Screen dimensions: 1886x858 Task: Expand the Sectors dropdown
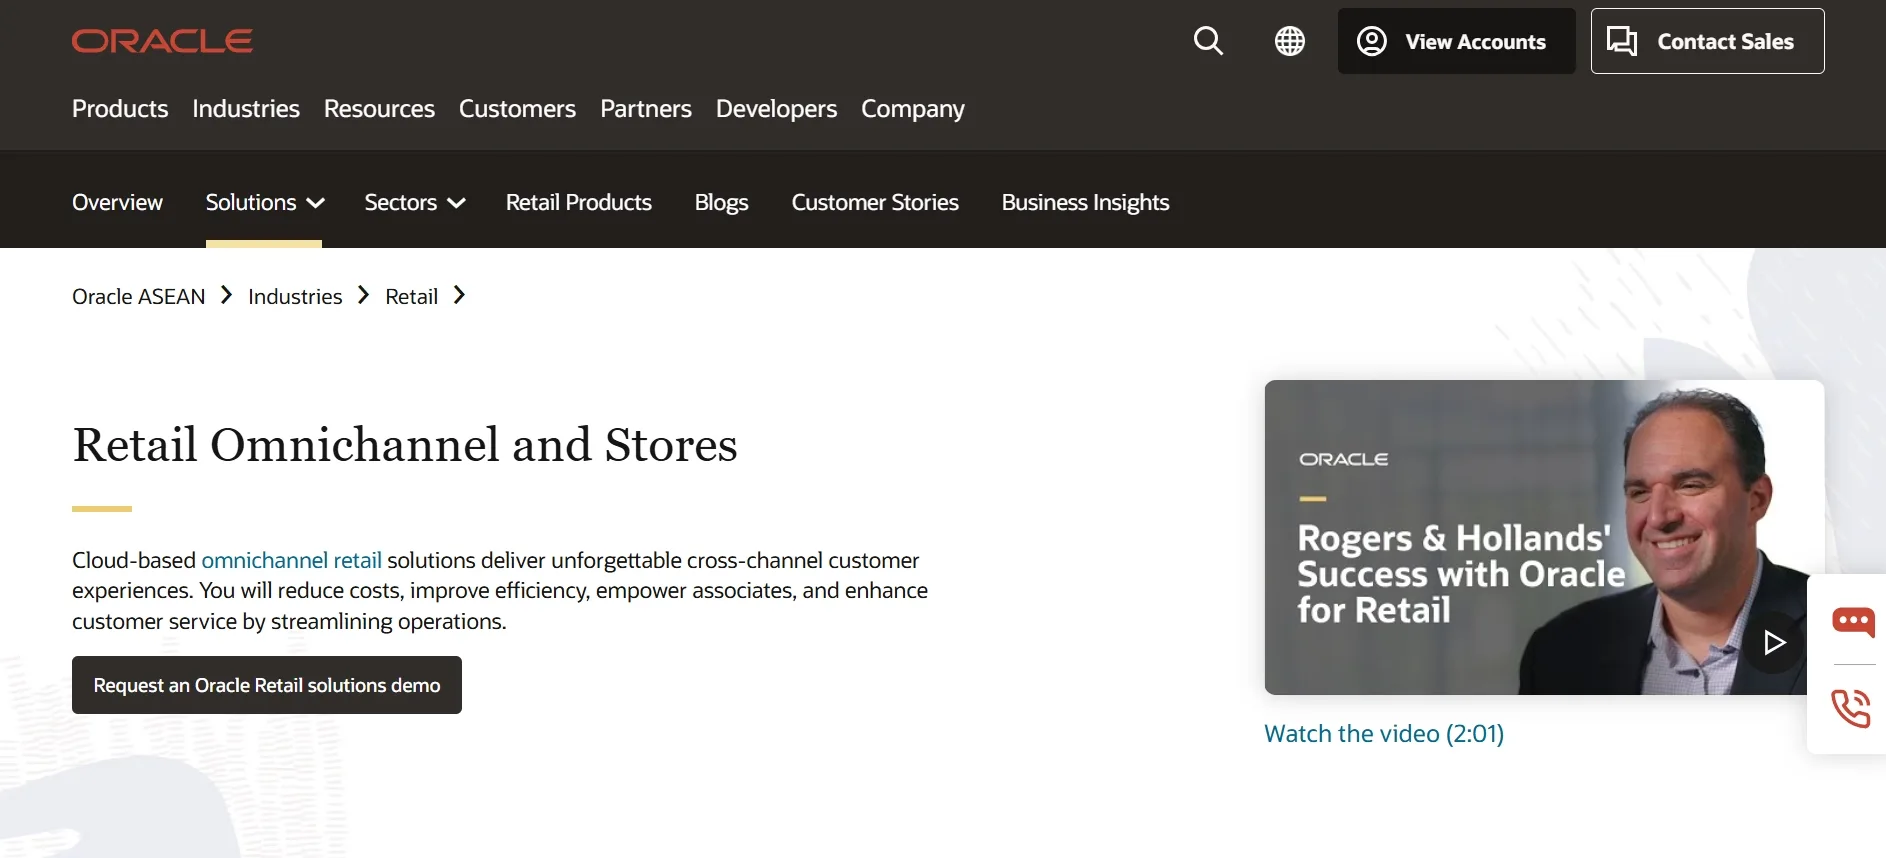tap(415, 202)
